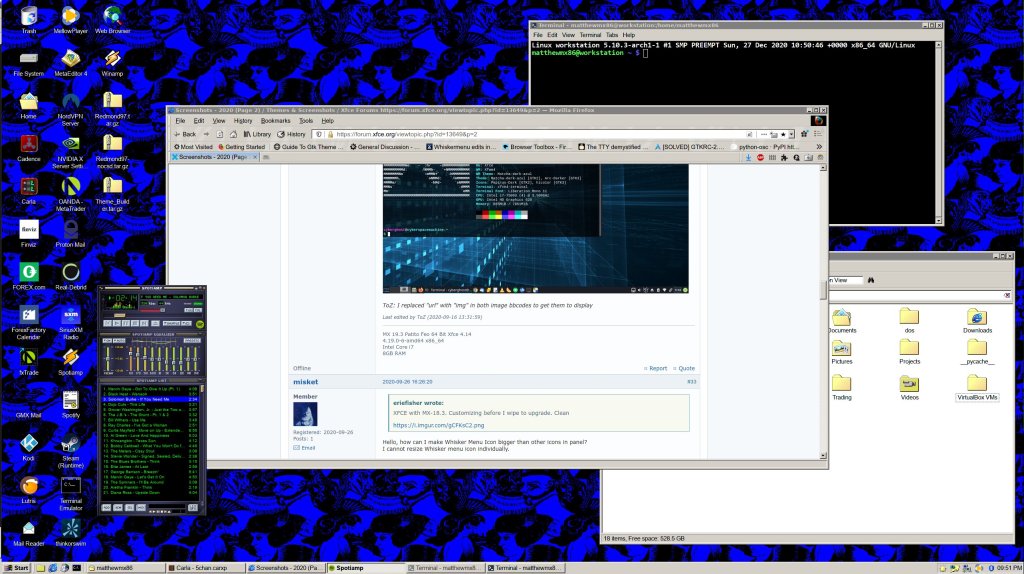Viewport: 1024px width, 574px height.
Task: Click the Firefox URL address bar
Action: pos(540,134)
